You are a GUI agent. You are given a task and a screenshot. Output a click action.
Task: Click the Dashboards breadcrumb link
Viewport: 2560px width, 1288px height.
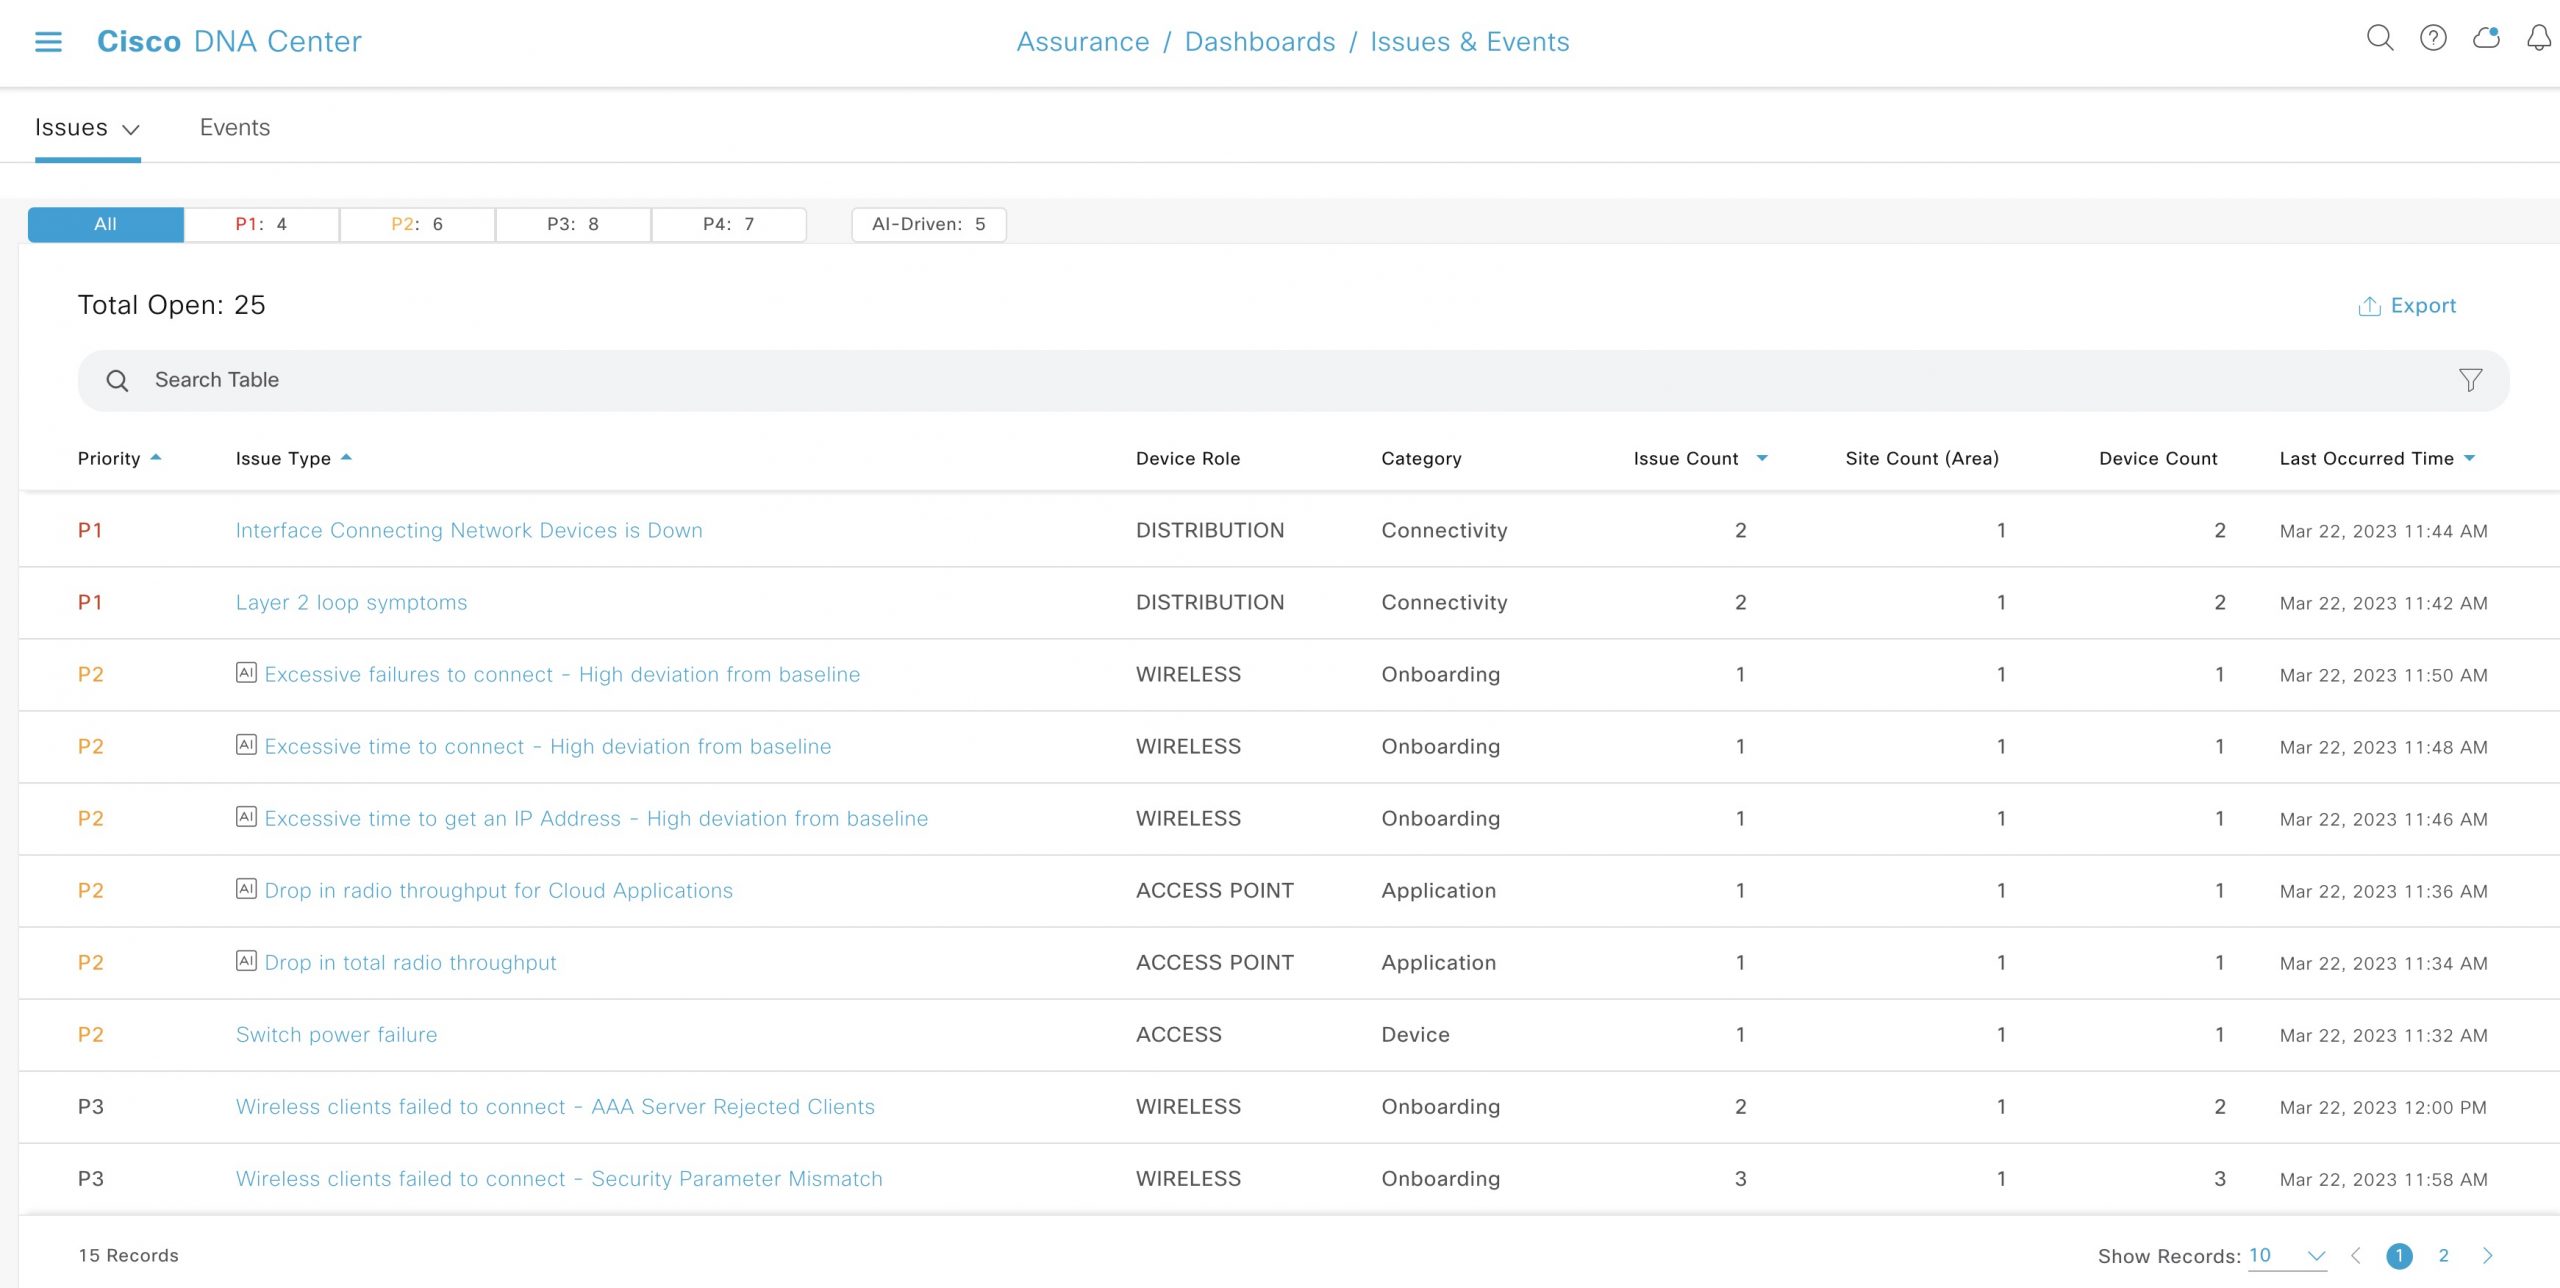coord(1259,41)
